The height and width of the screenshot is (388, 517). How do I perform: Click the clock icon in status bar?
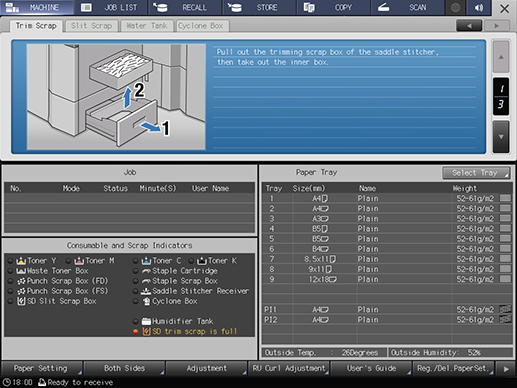(x=6, y=382)
